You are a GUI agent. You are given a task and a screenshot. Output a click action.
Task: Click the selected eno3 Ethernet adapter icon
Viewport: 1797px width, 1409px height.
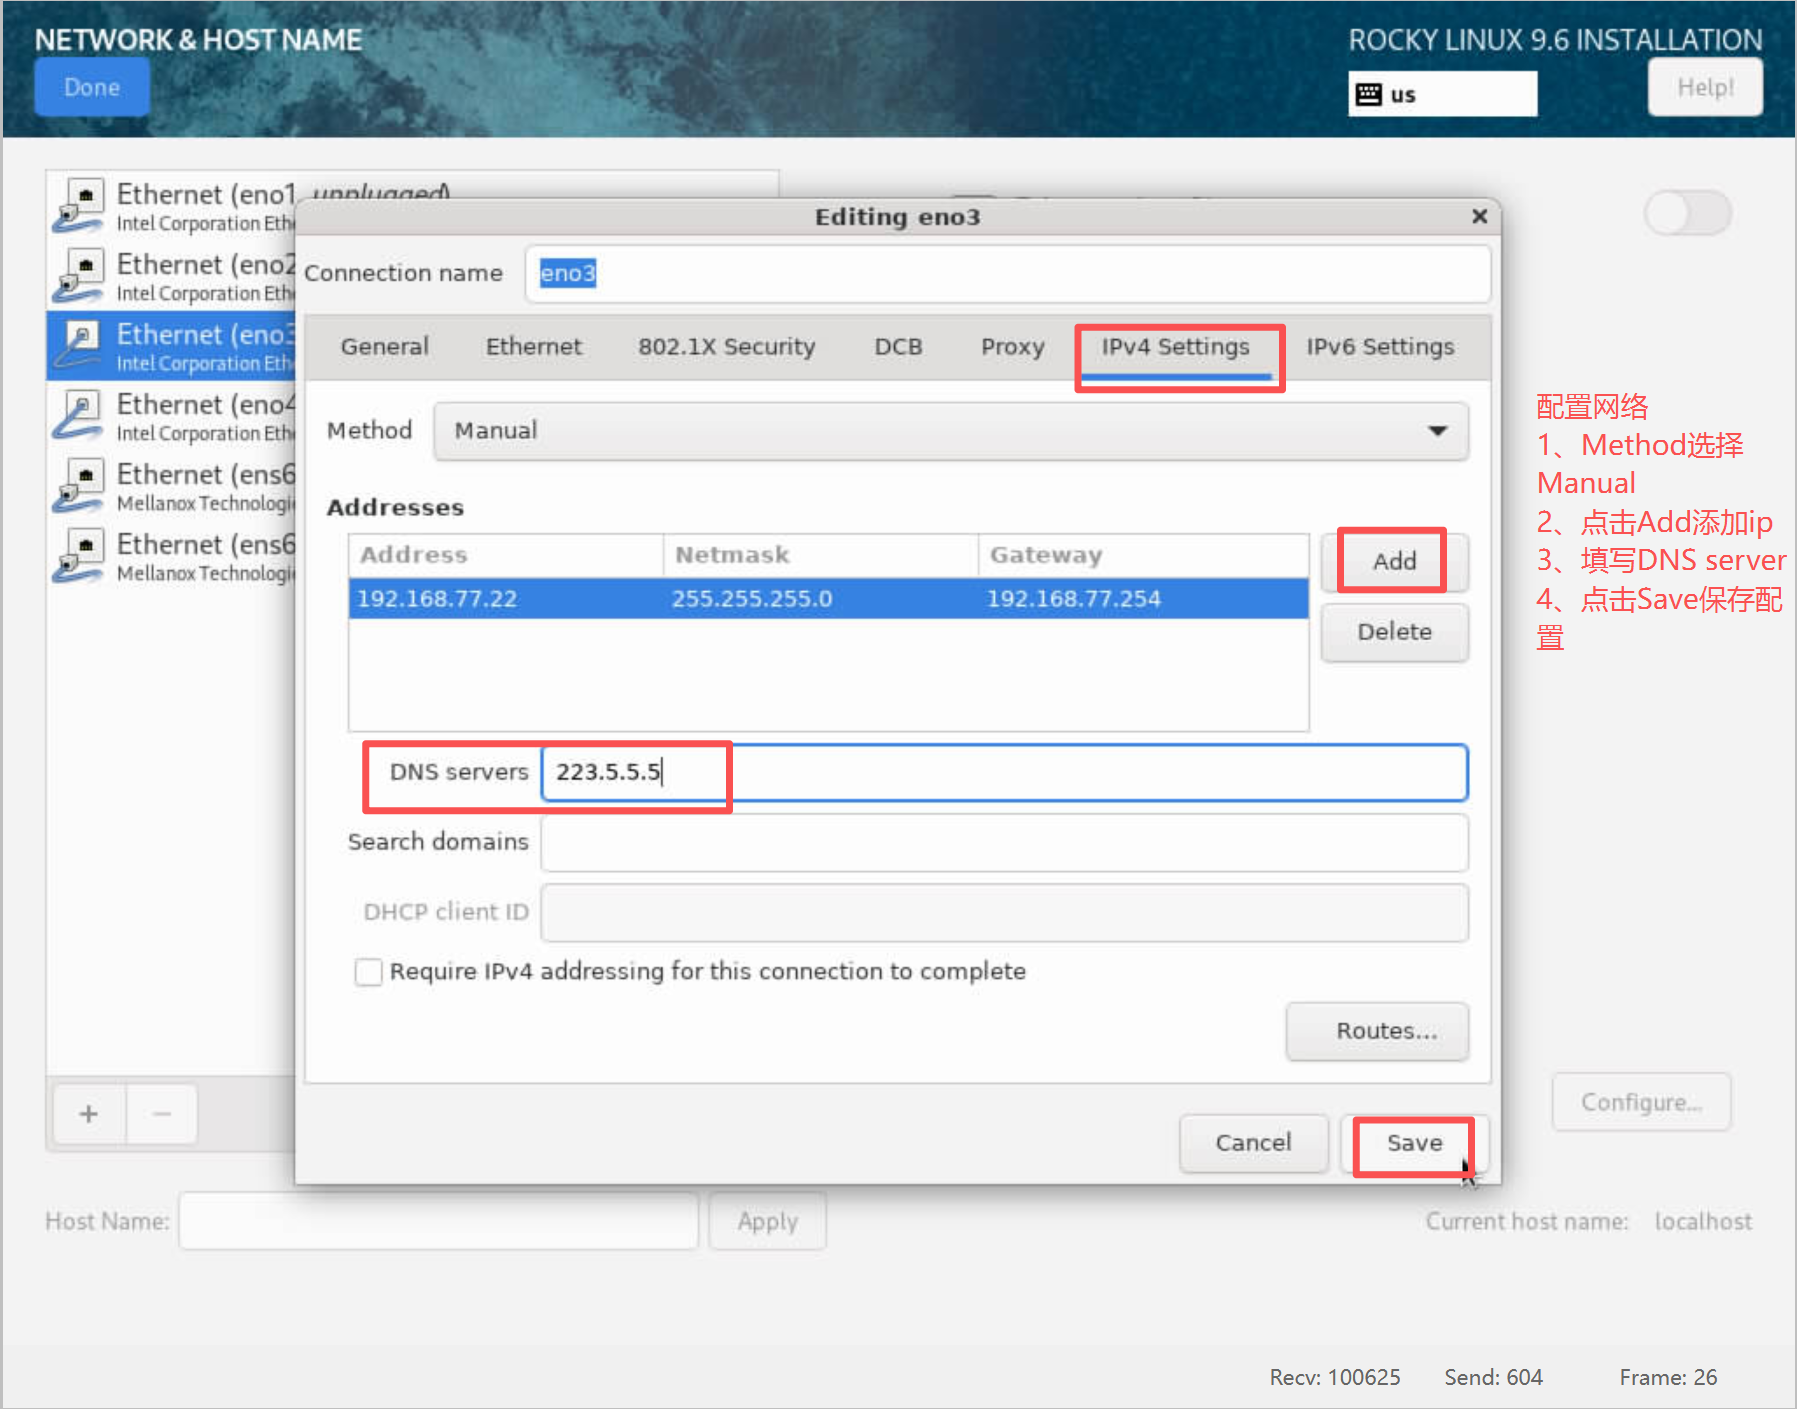click(x=79, y=346)
